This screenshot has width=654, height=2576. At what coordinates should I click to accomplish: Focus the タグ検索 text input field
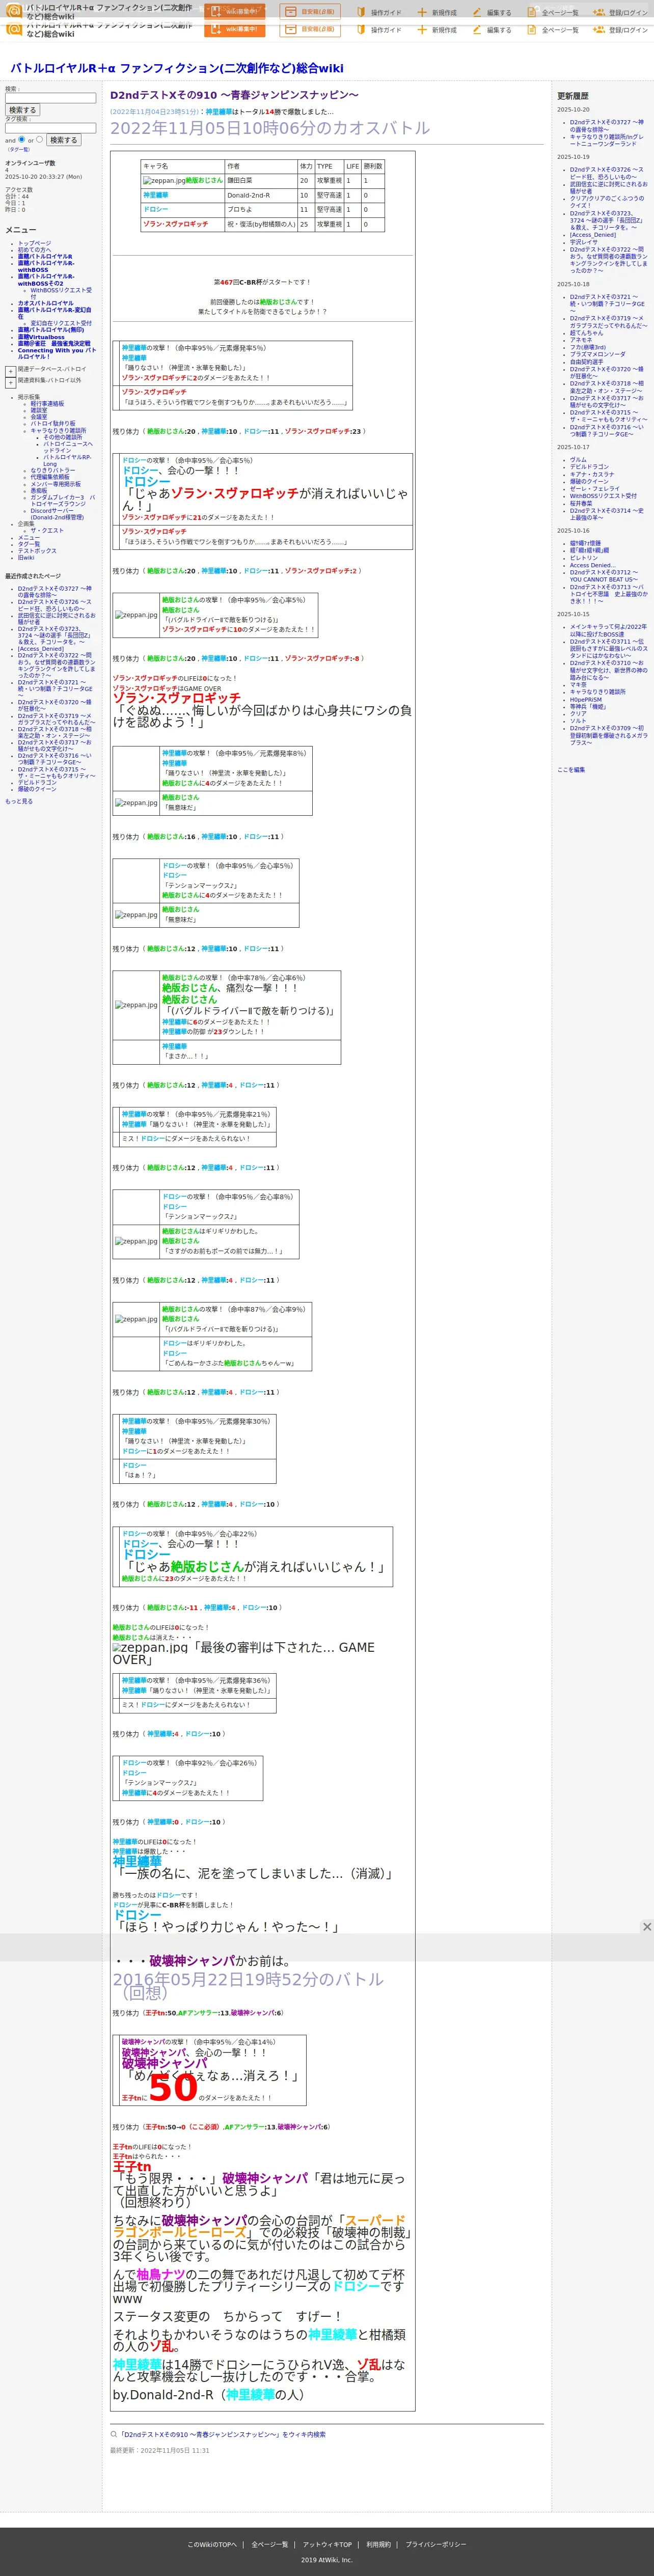coord(50,128)
